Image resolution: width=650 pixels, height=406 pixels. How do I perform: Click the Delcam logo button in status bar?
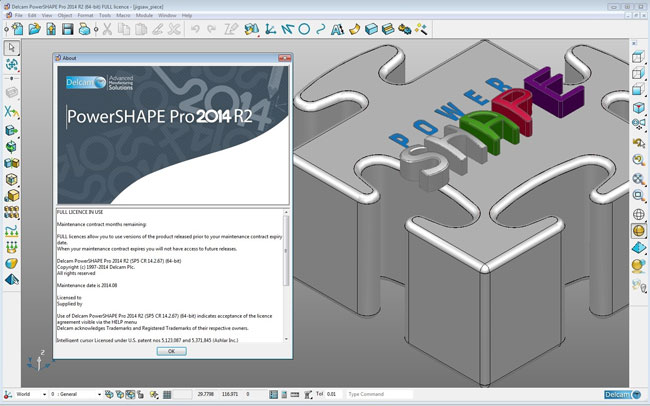(623, 394)
